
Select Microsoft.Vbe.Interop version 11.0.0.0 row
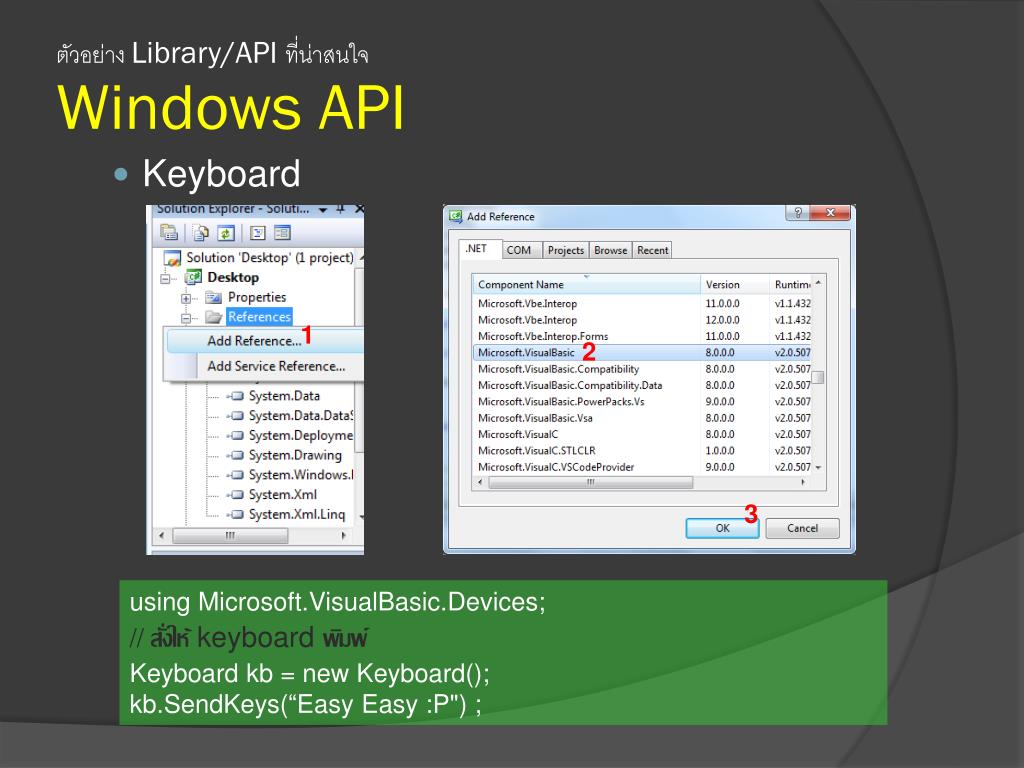(x=642, y=304)
